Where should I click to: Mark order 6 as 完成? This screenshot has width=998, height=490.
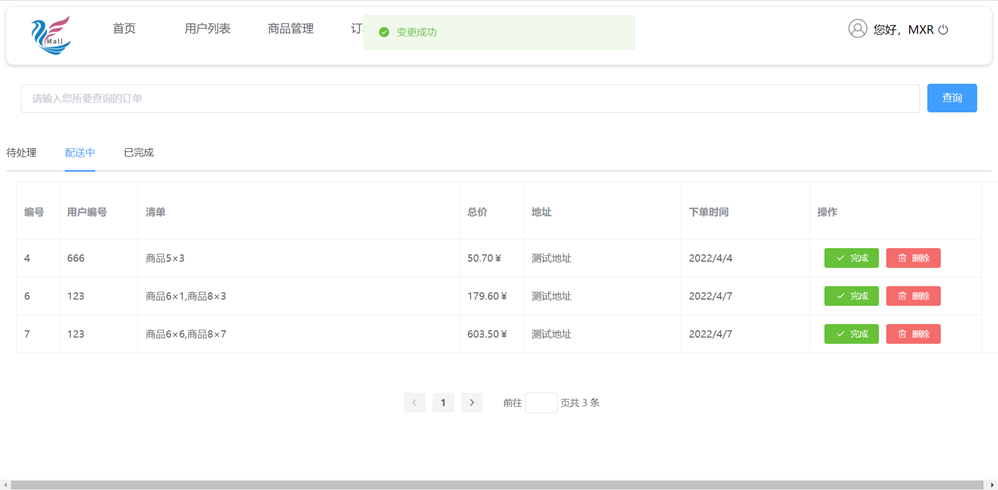pyautogui.click(x=852, y=296)
